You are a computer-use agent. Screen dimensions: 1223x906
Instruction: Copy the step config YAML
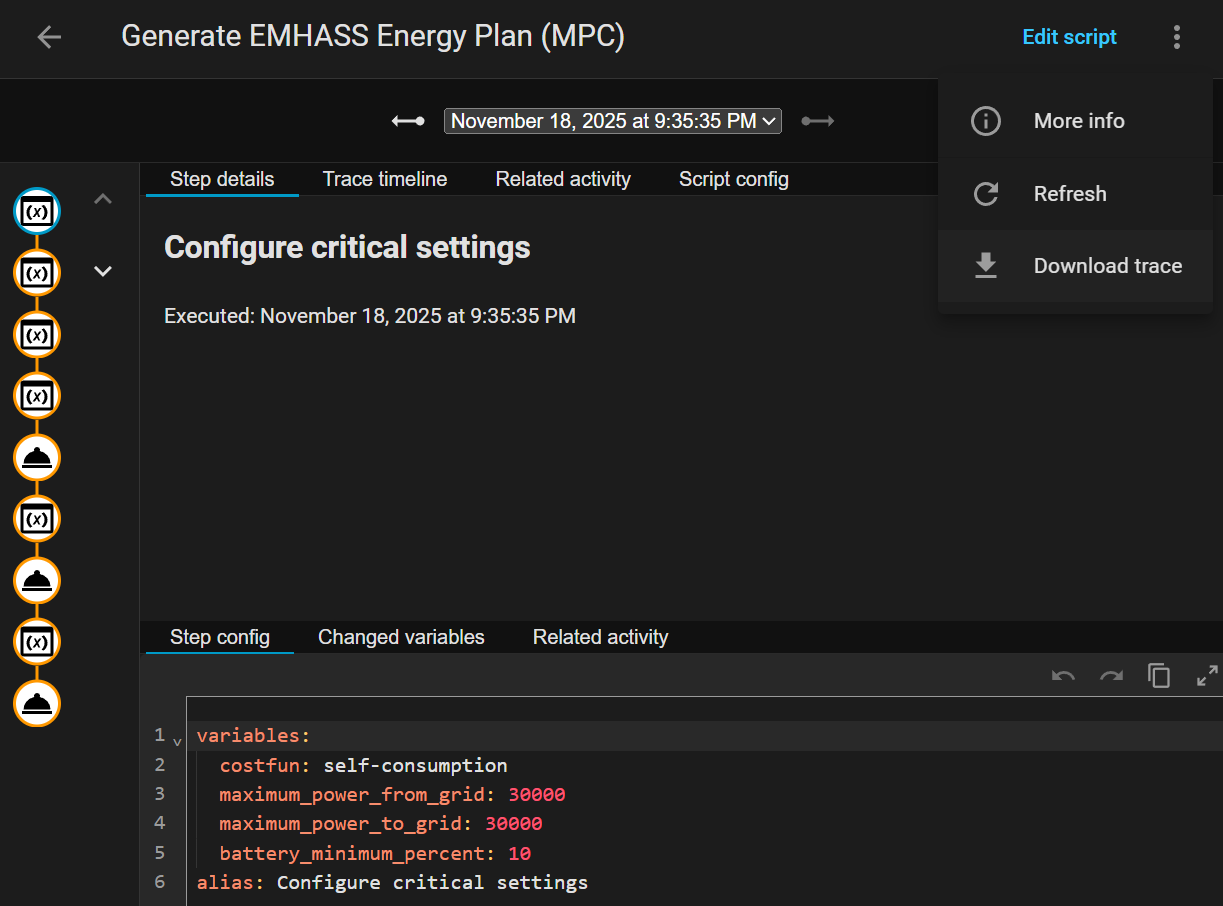tap(1159, 676)
